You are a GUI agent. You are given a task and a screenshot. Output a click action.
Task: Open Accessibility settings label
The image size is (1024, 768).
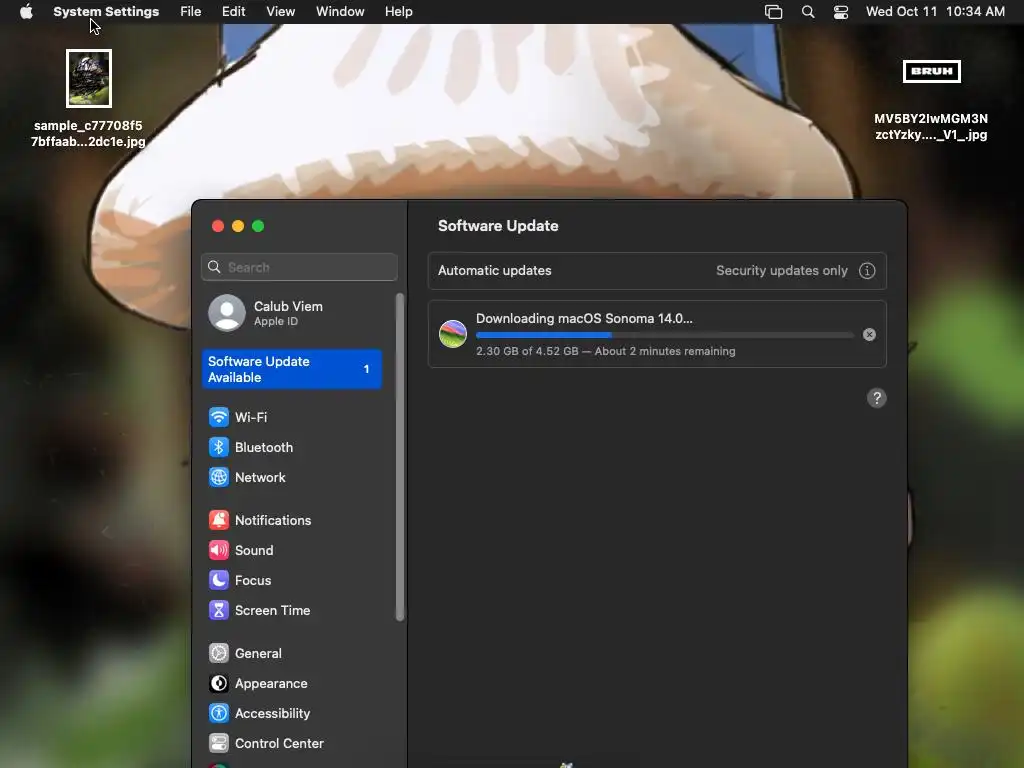coord(272,713)
